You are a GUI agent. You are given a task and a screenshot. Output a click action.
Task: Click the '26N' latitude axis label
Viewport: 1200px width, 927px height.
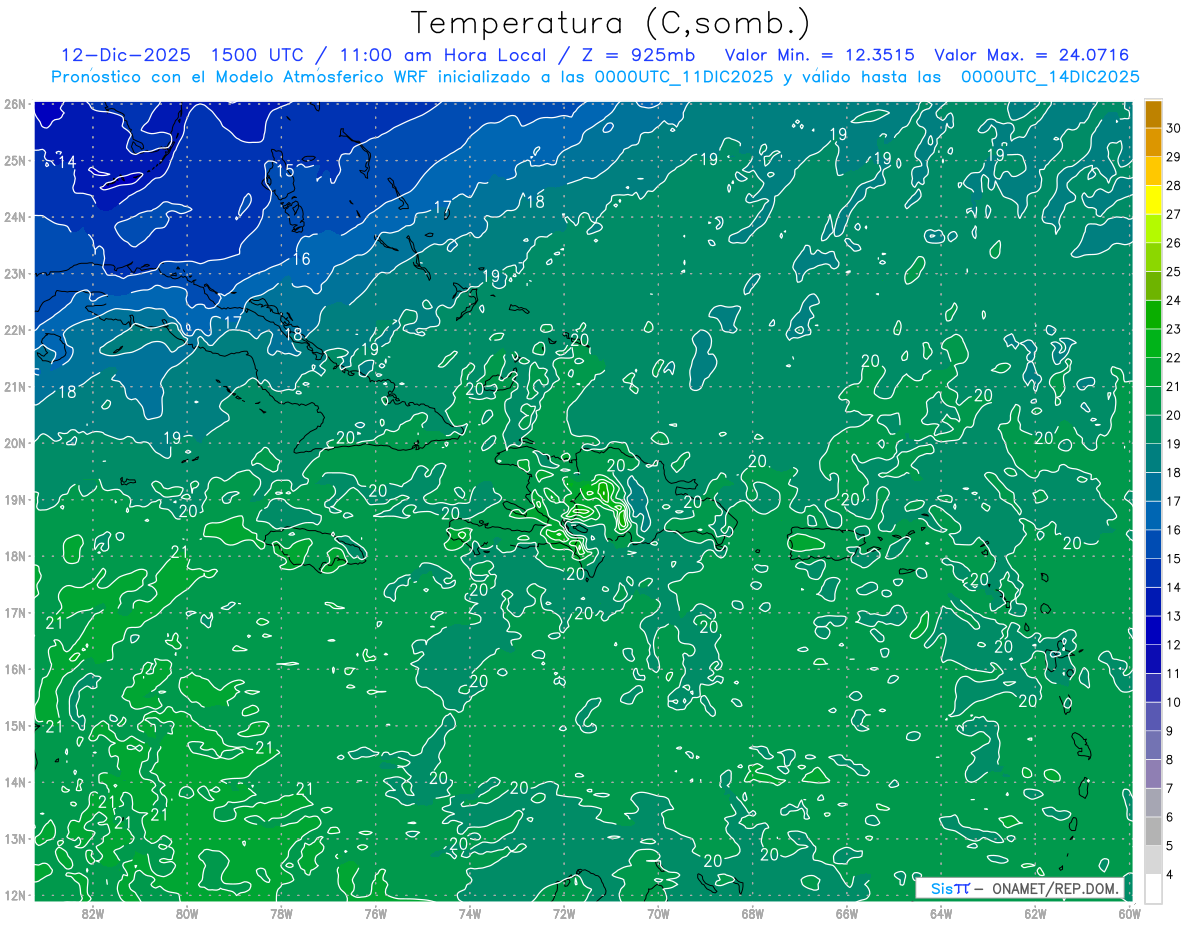pyautogui.click(x=14, y=104)
